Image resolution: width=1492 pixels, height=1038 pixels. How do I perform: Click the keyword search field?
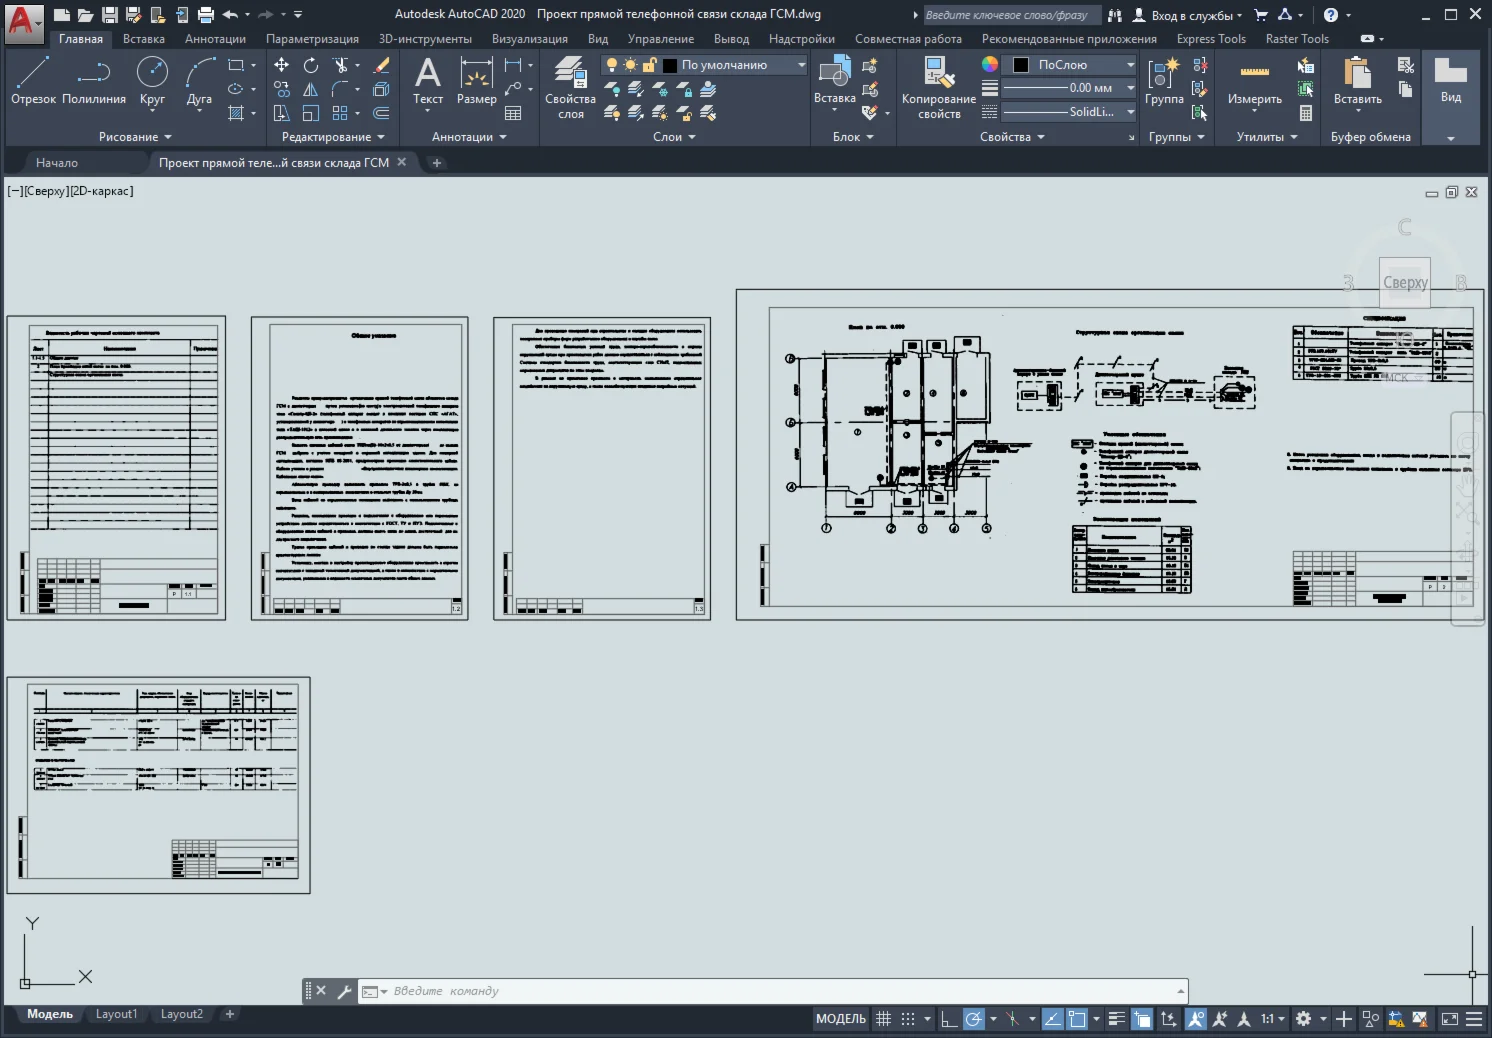1010,15
